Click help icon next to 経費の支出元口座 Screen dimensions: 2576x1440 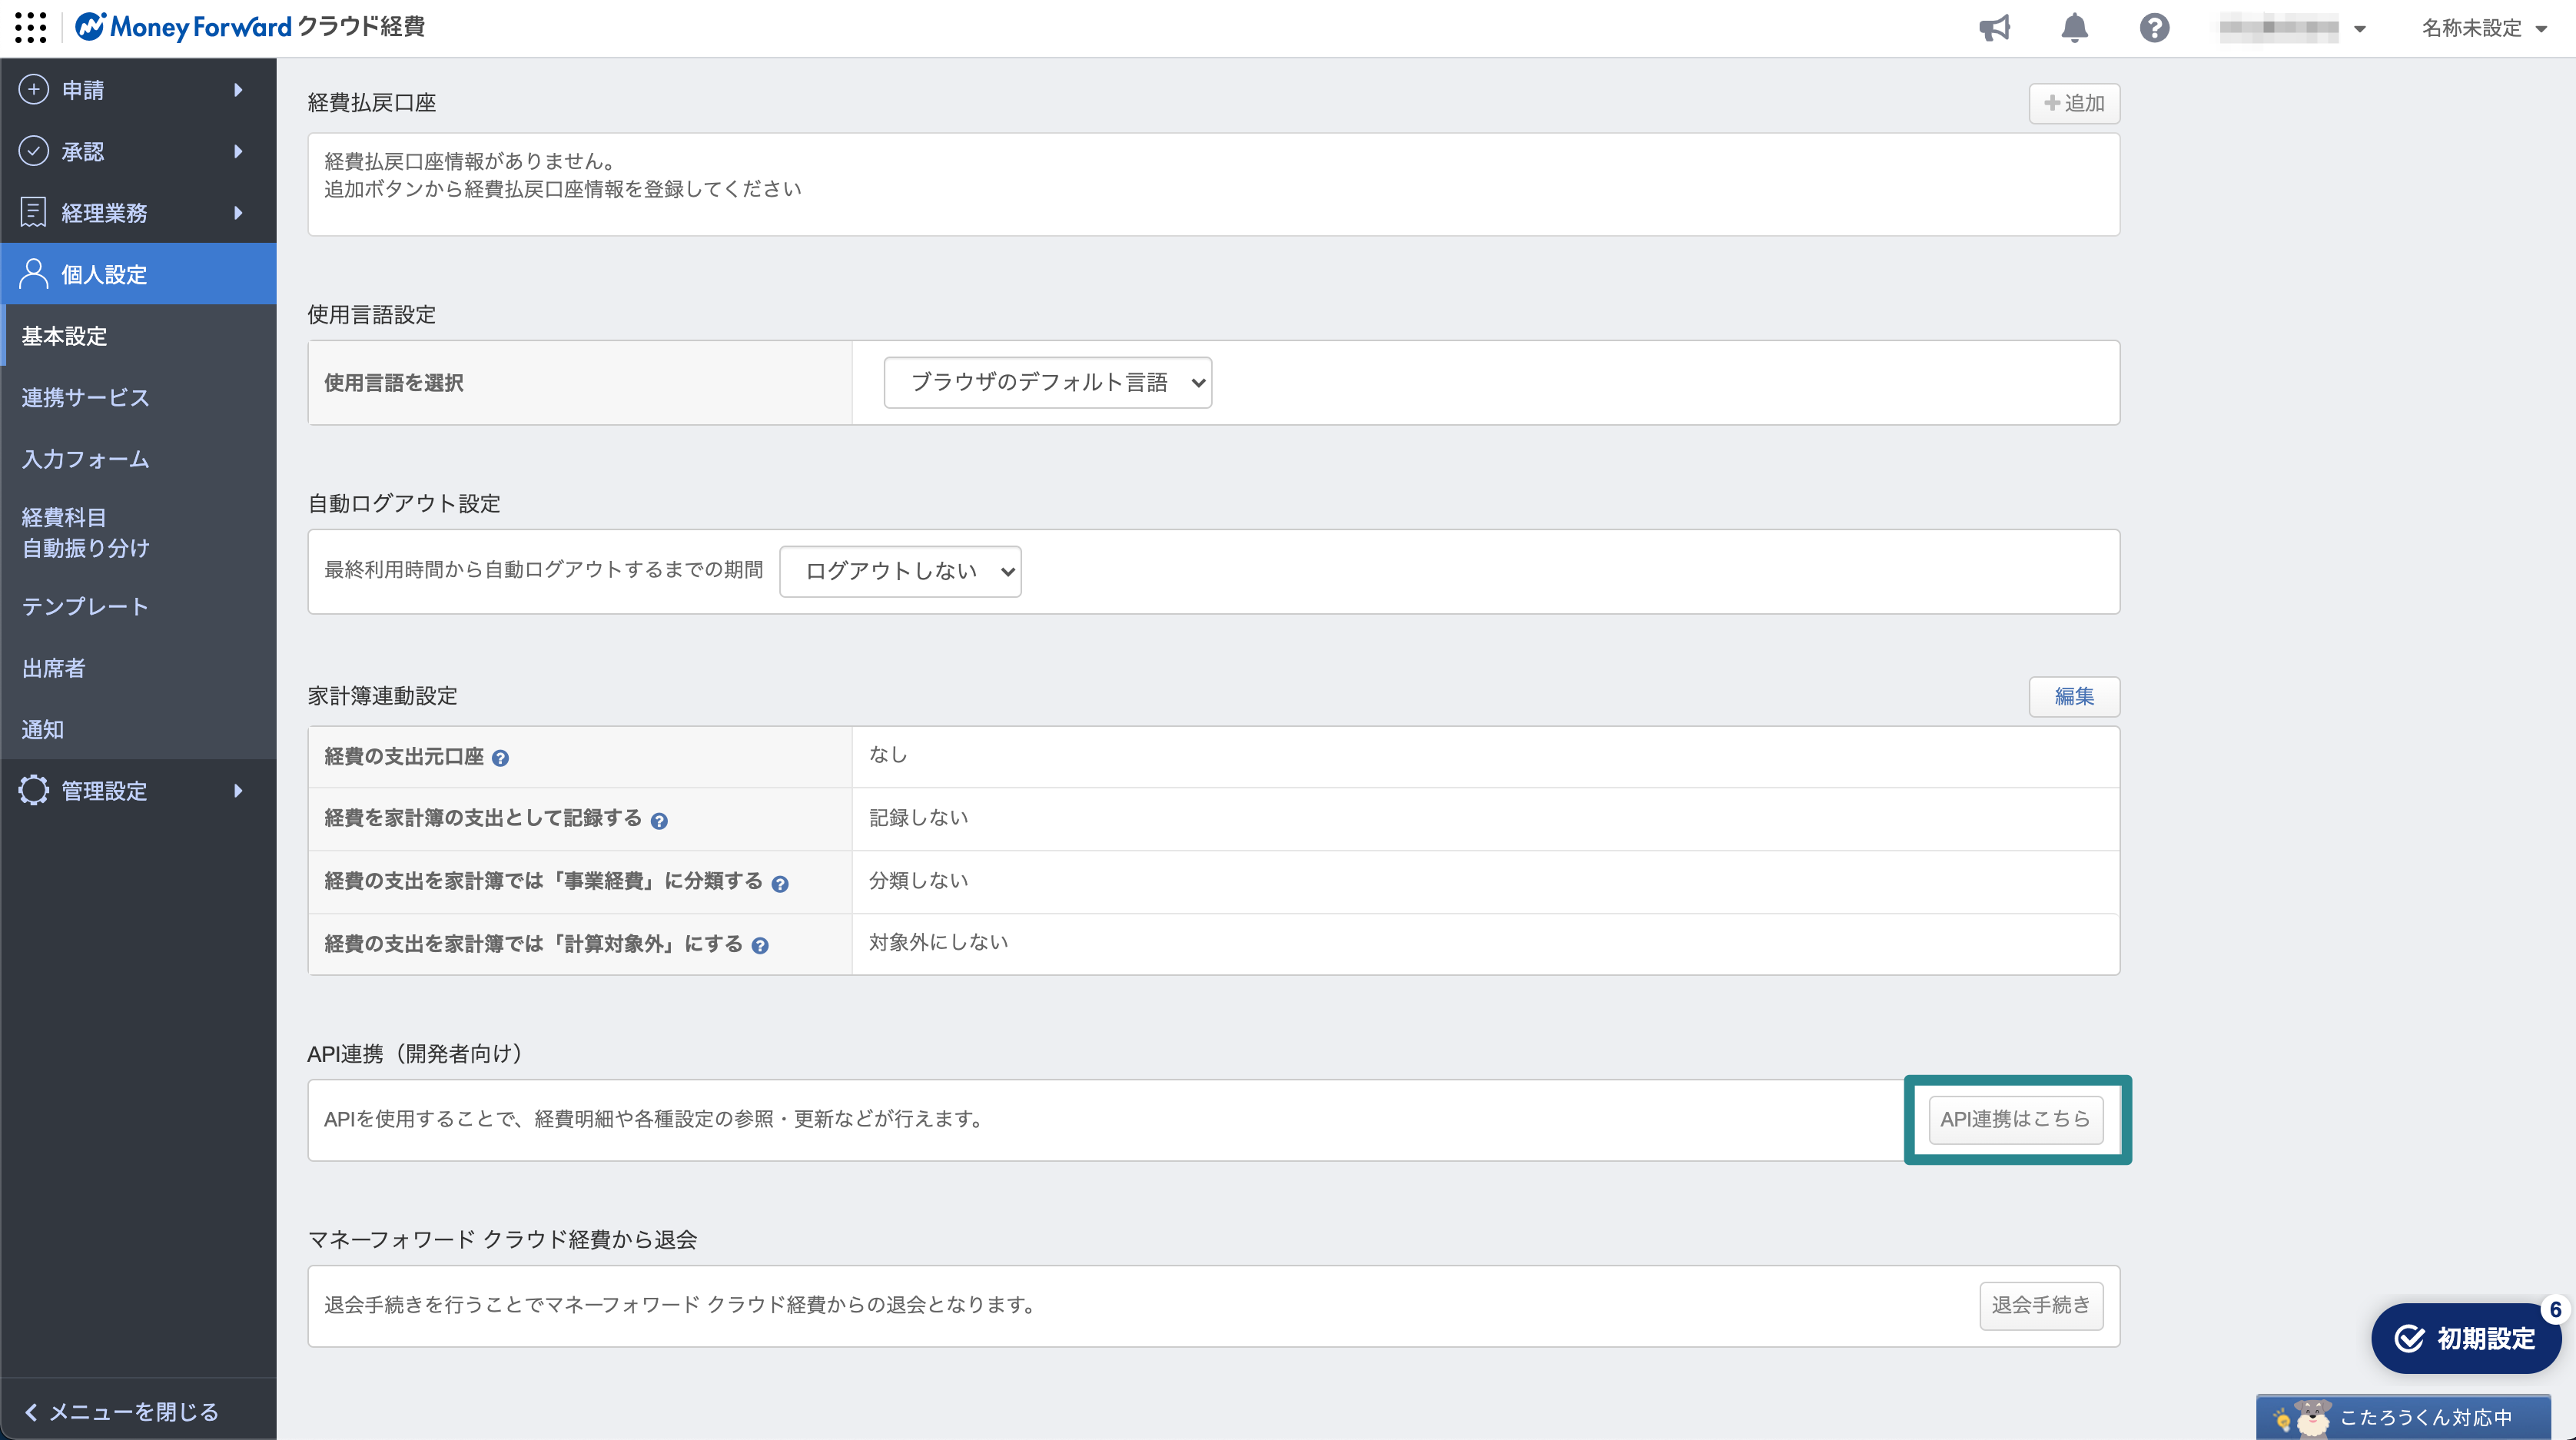pyautogui.click(x=500, y=759)
